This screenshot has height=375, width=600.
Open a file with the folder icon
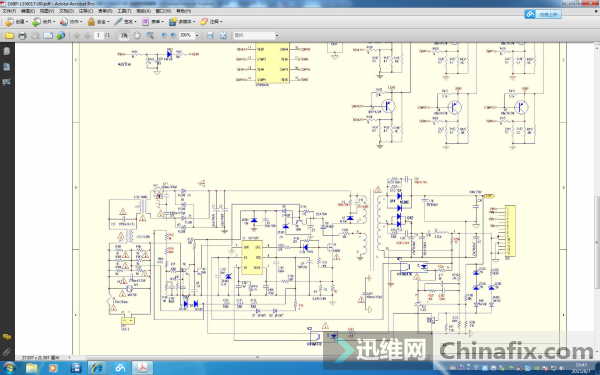(x=9, y=36)
